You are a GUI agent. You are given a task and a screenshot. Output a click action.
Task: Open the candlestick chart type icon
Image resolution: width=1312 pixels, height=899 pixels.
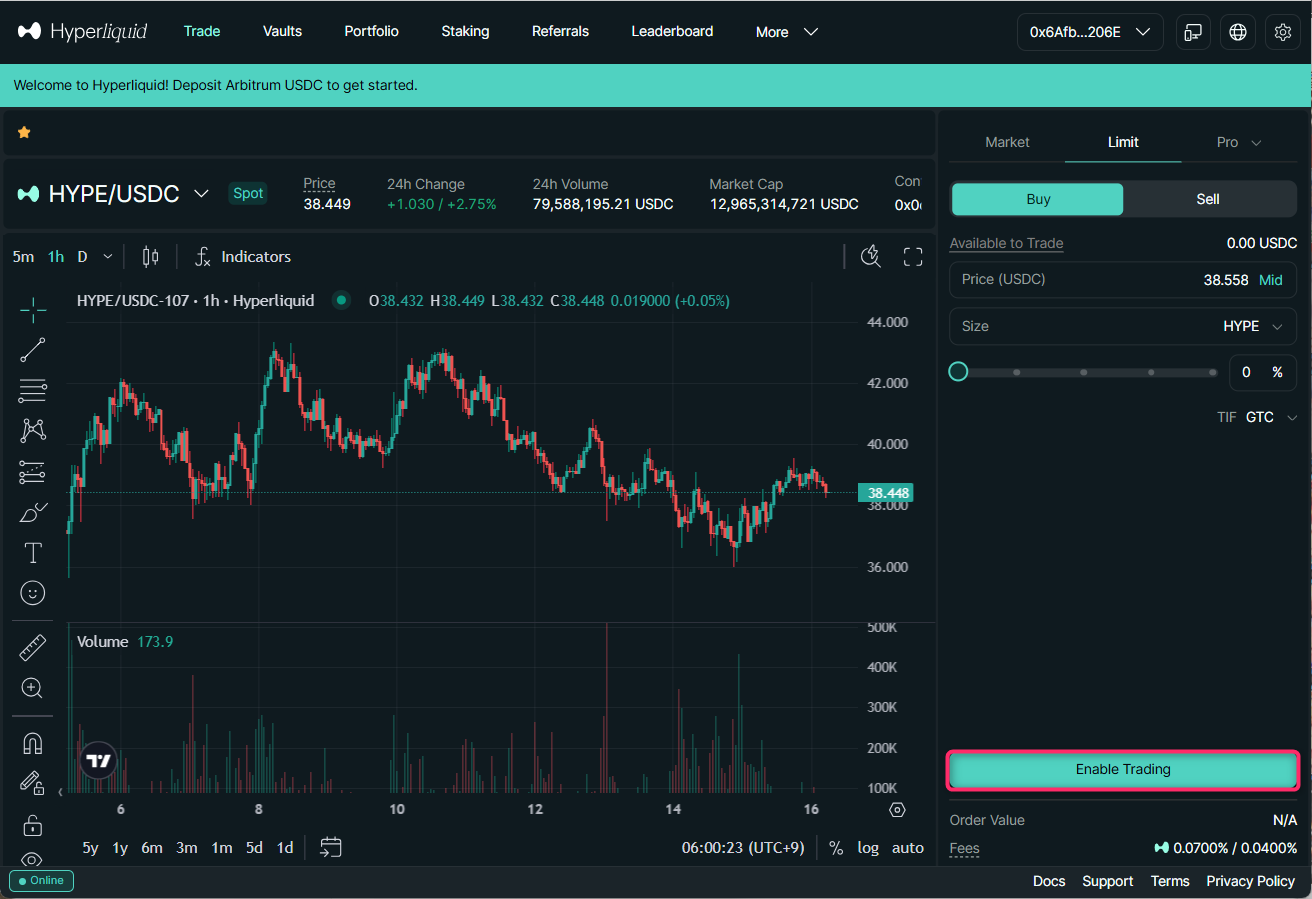click(151, 257)
